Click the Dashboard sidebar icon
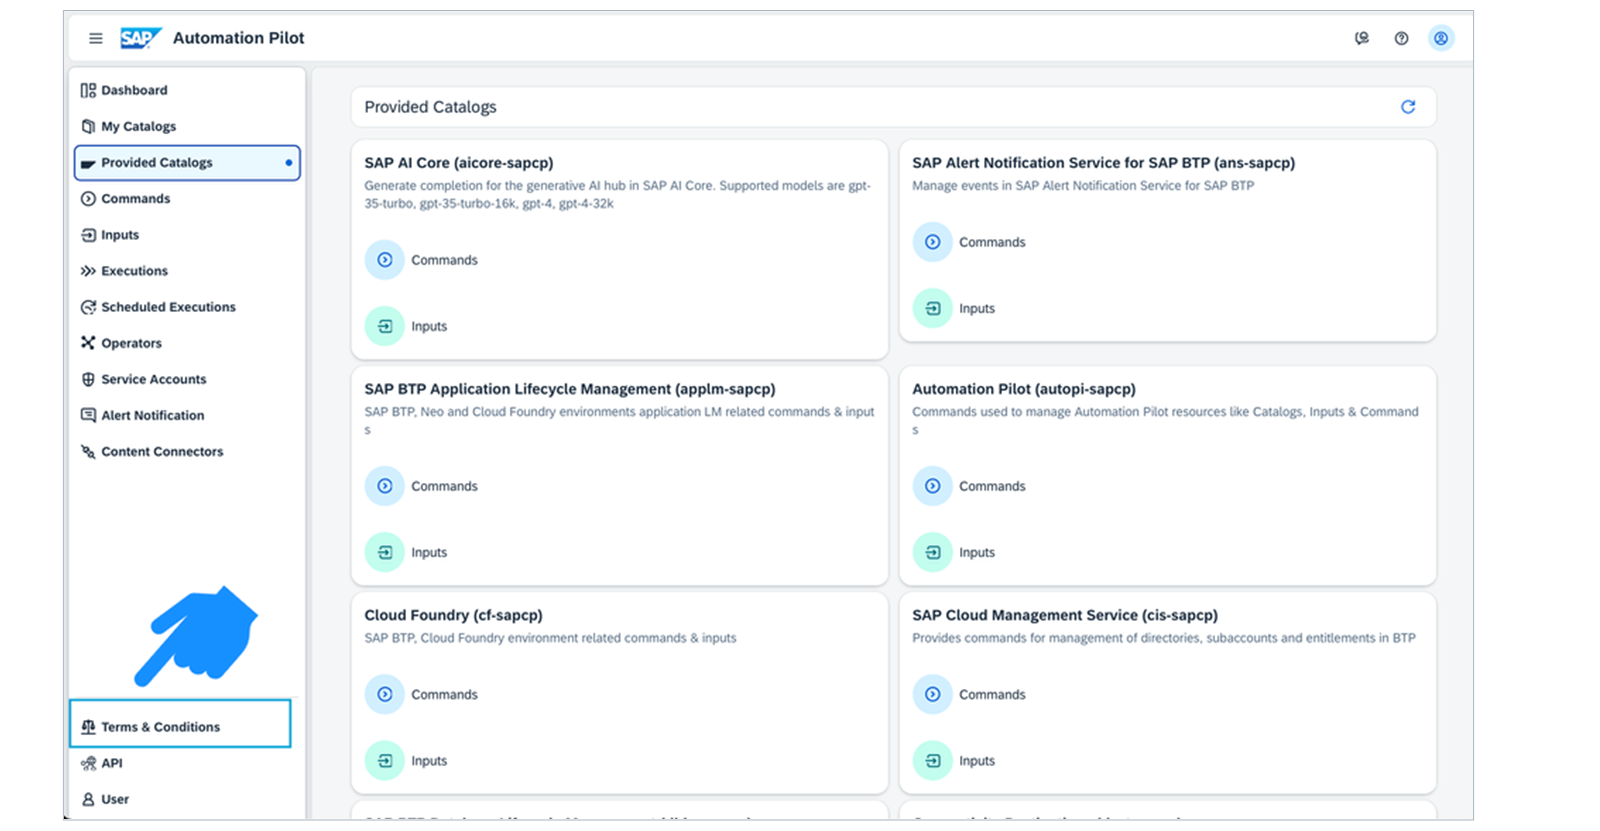Image resolution: width=1600 pixels, height=831 pixels. [88, 90]
